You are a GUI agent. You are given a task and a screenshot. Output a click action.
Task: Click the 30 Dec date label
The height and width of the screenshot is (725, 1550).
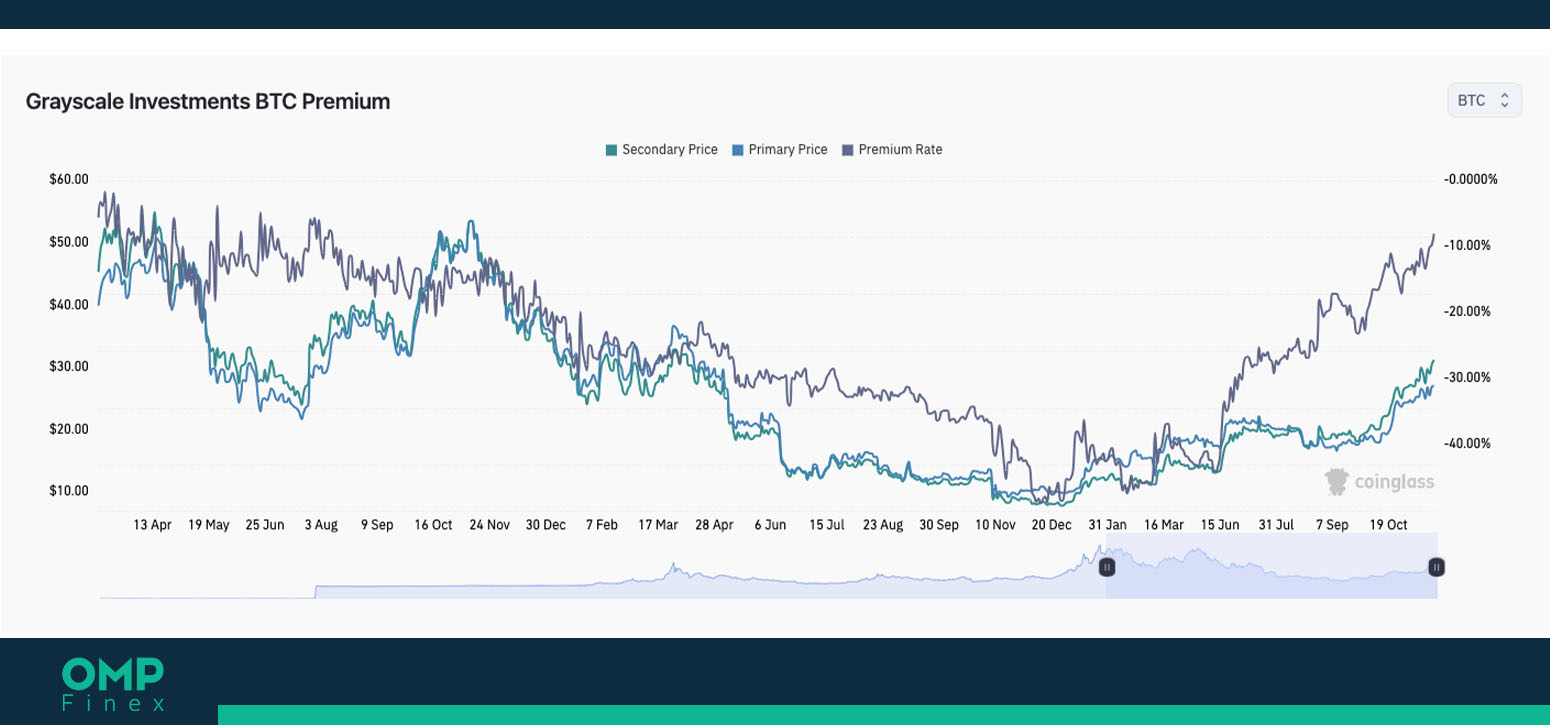(546, 524)
